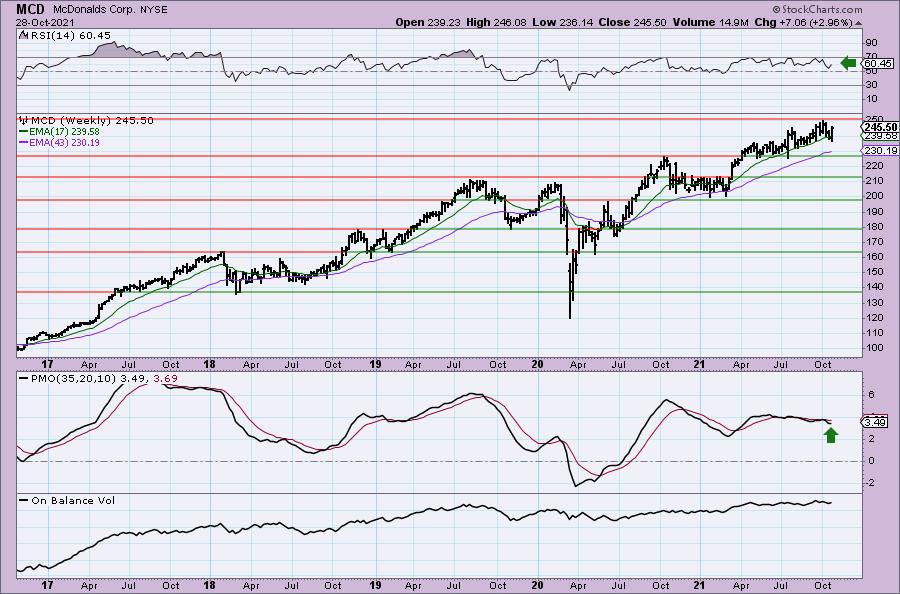Click the 230.19 EMA tag on the price axis

point(880,151)
